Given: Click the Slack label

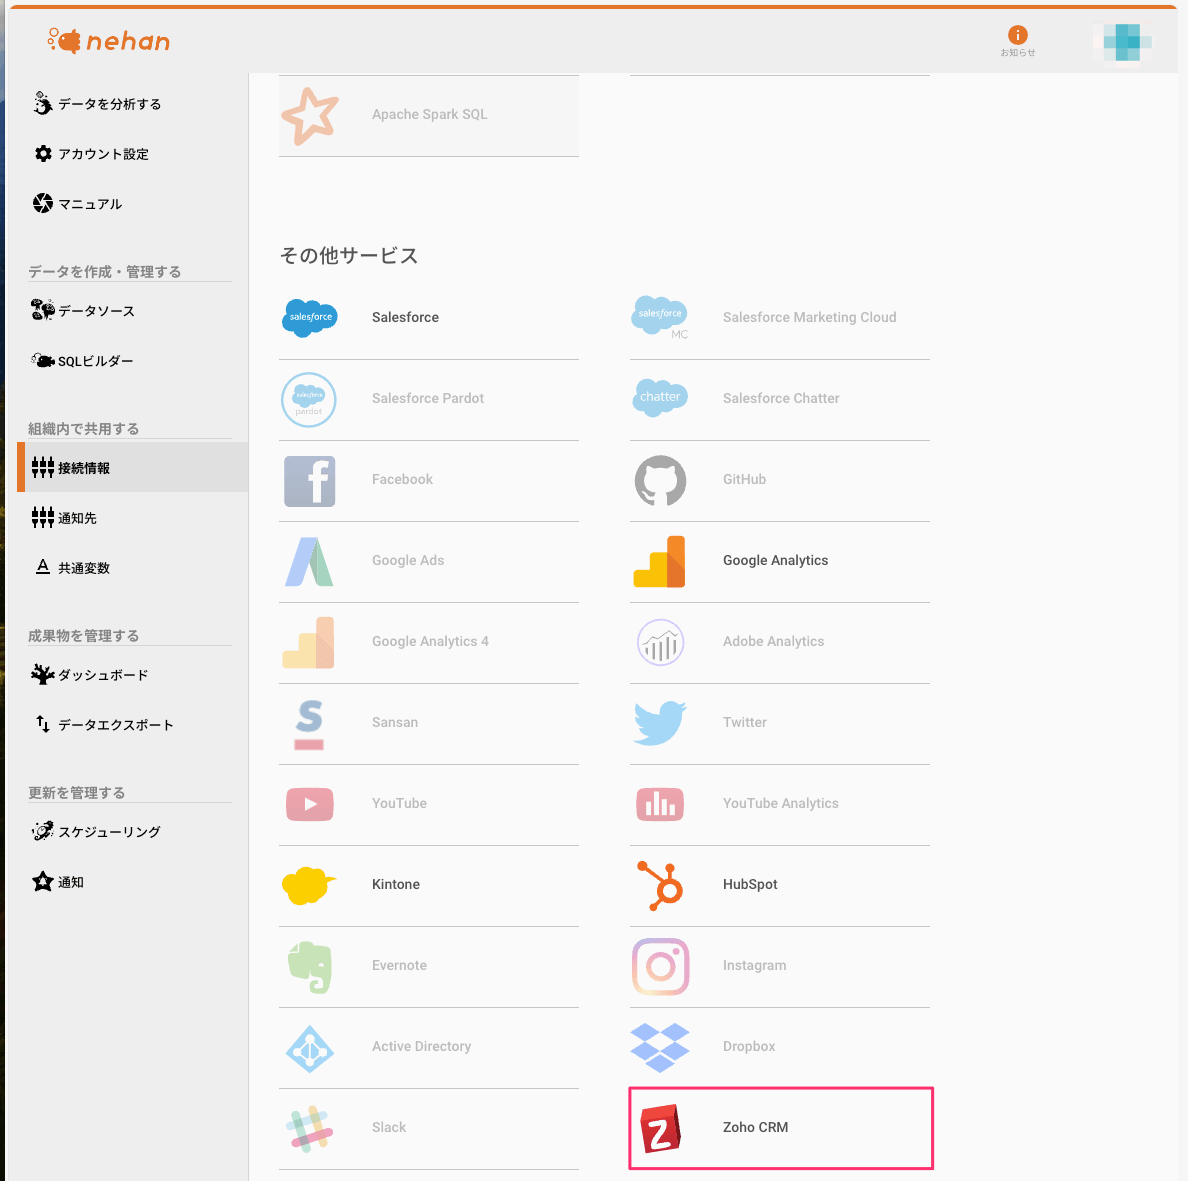Looking at the screenshot, I should 389,1127.
